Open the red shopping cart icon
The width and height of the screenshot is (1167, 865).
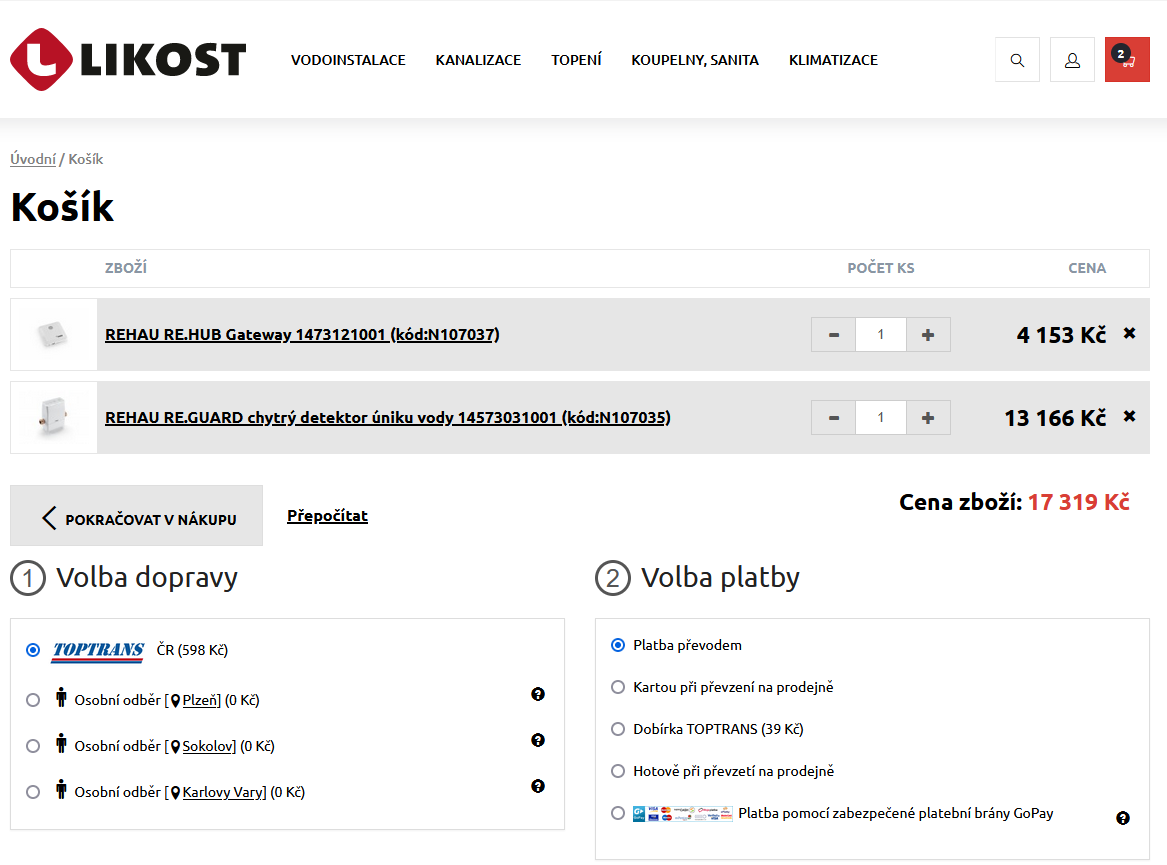point(1127,60)
